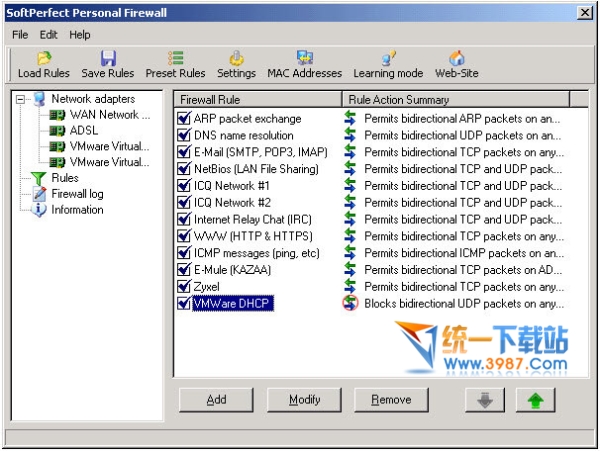Select the Zyxel rule name

pos(207,287)
